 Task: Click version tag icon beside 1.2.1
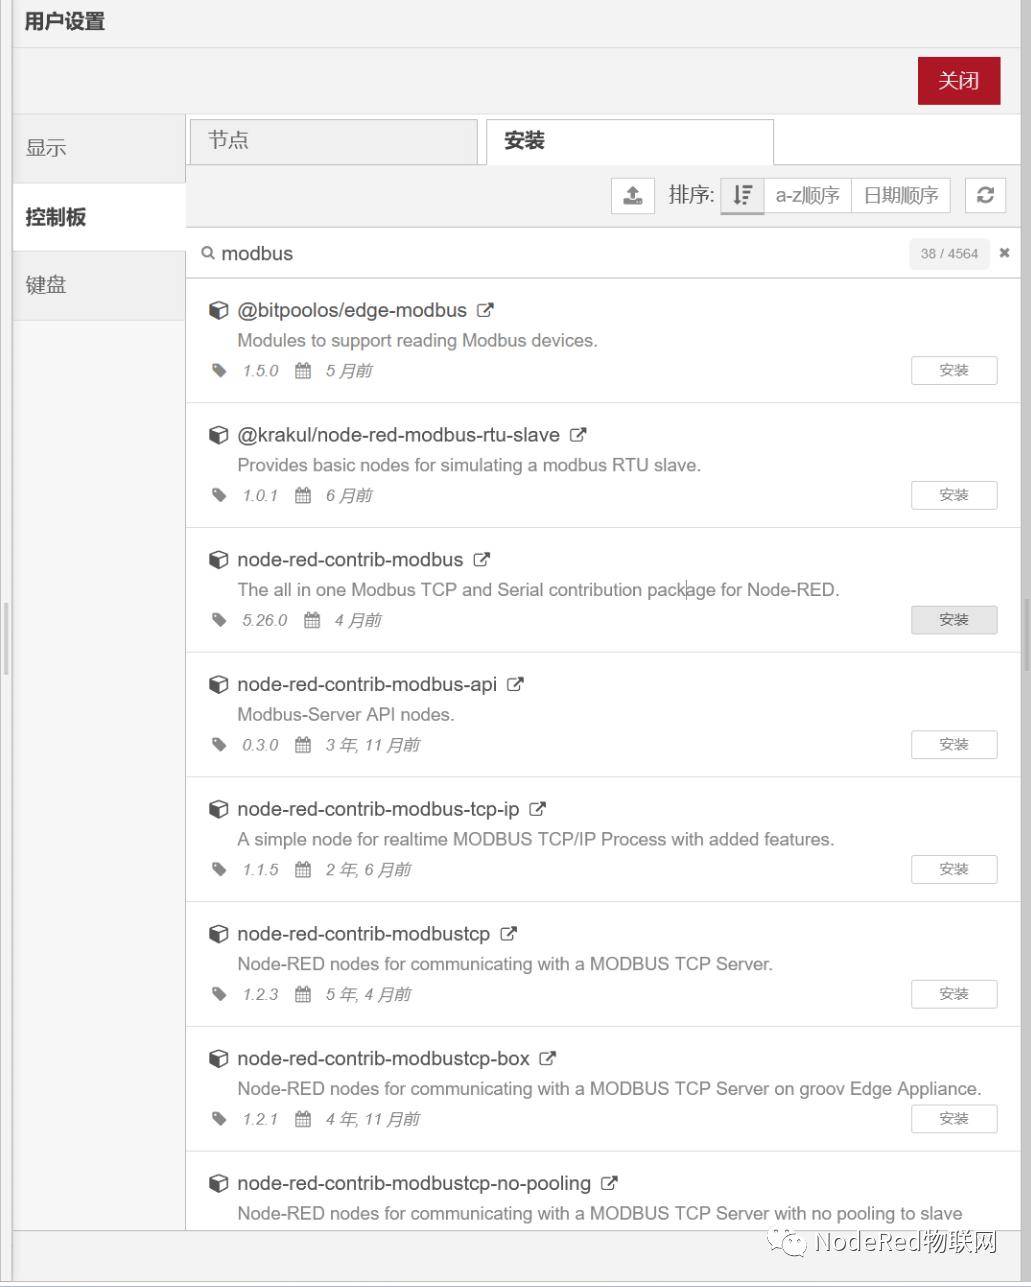(219, 1119)
